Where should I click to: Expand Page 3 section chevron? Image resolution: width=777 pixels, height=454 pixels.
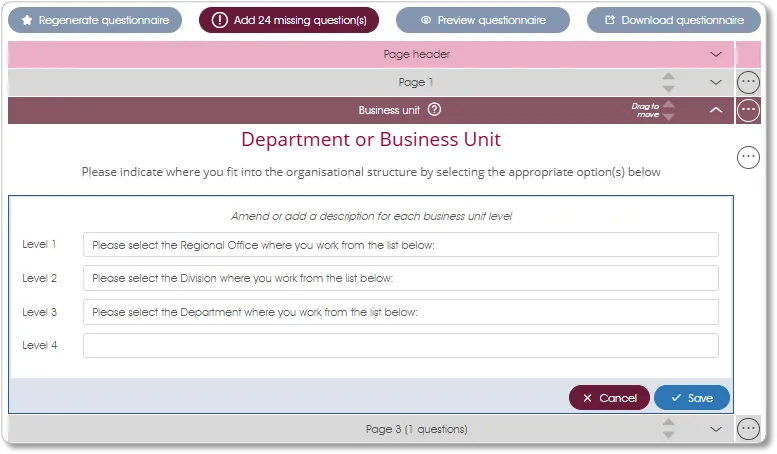point(716,429)
